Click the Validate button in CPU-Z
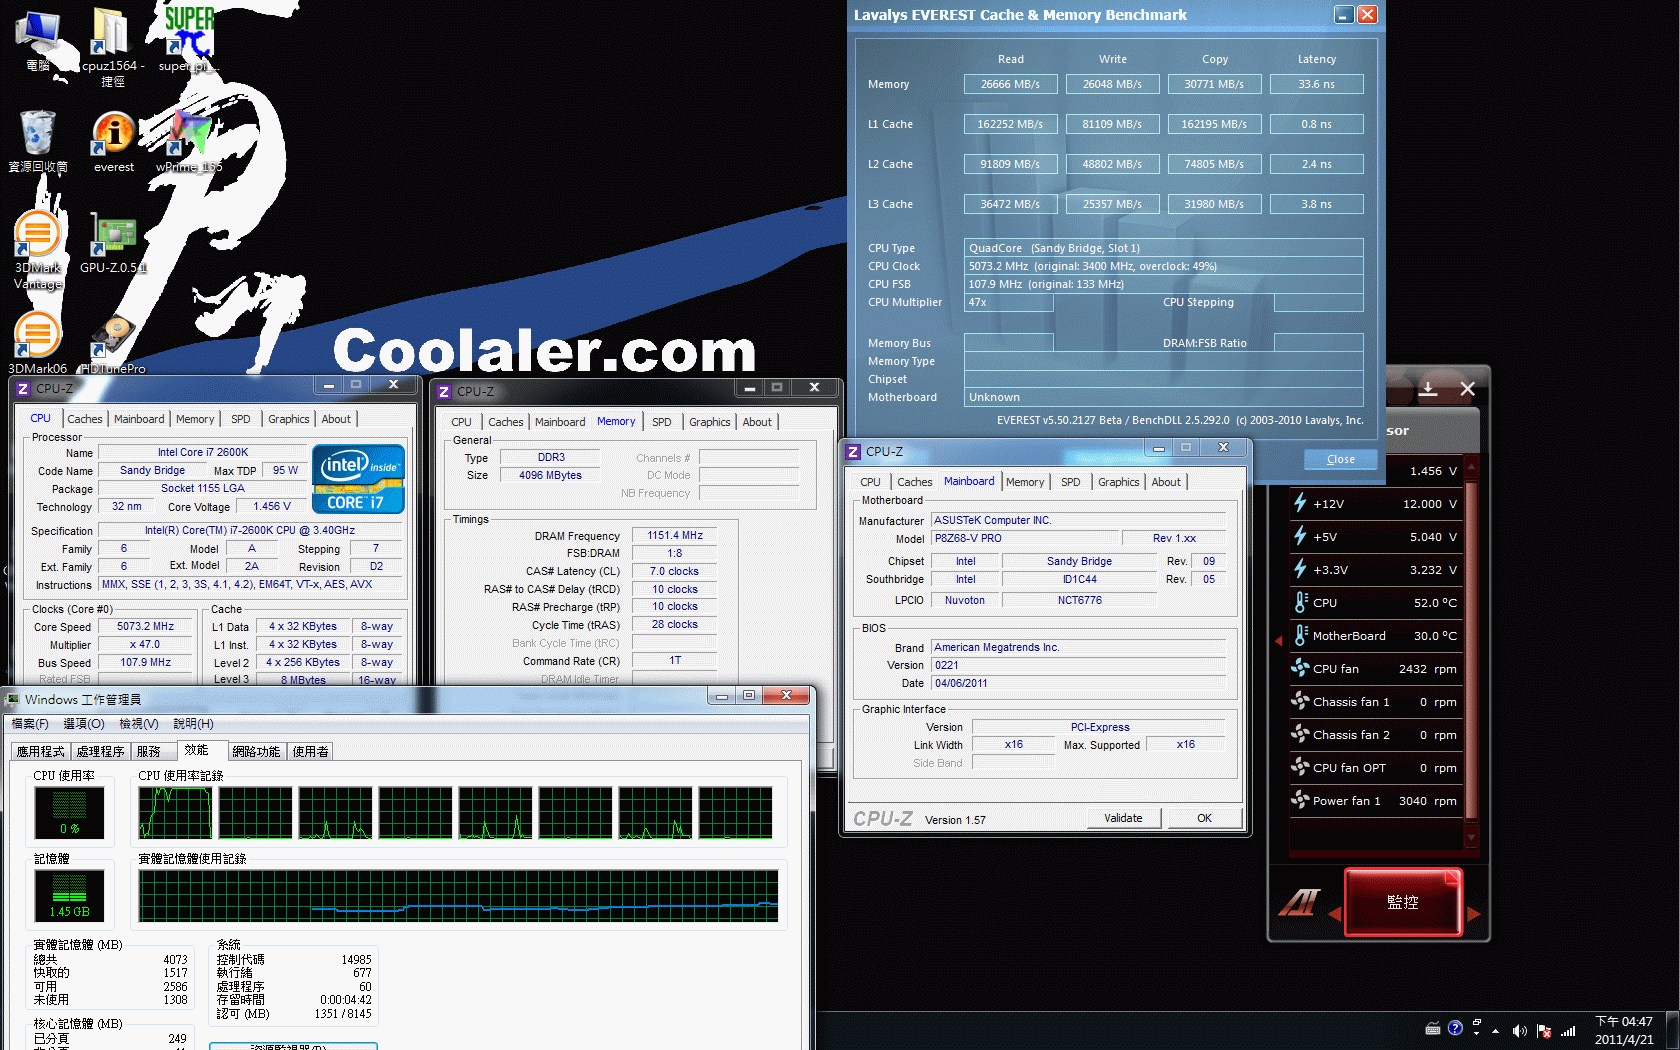The image size is (1680, 1050). click(x=1123, y=818)
